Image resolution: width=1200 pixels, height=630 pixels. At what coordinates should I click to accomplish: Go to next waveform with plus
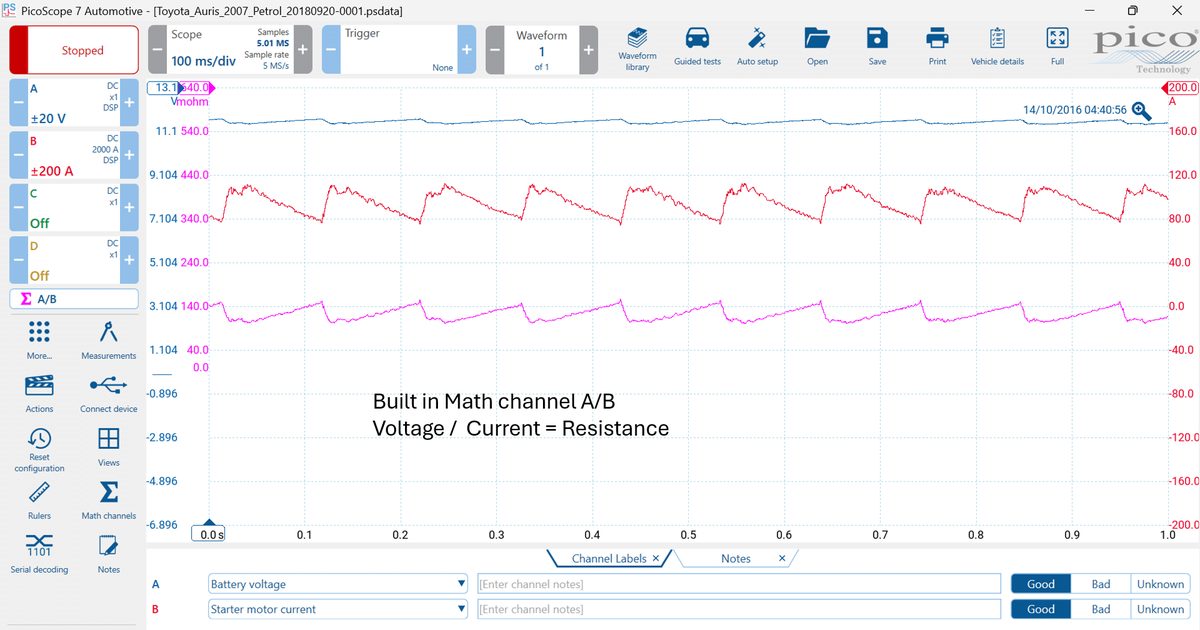[x=589, y=50]
